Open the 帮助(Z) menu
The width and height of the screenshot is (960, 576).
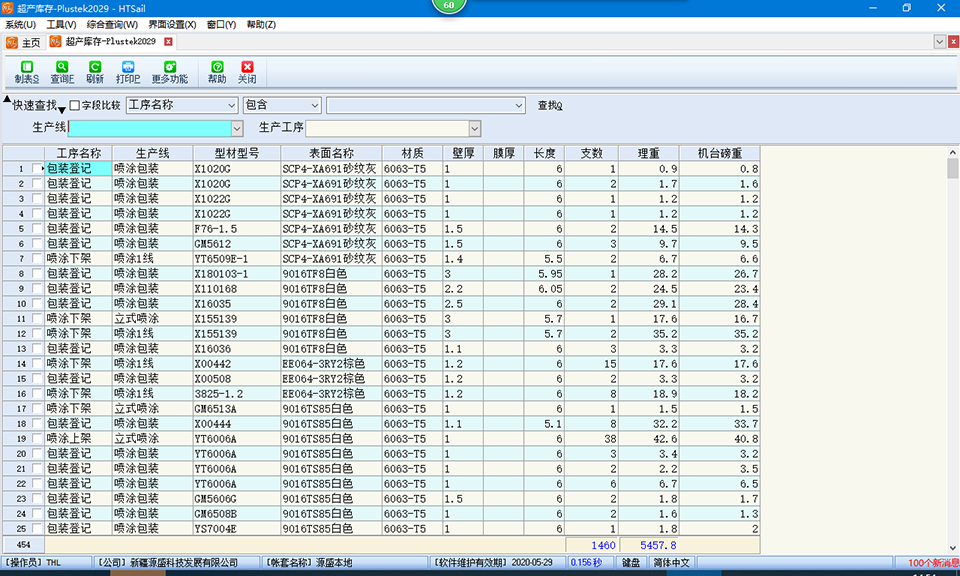pyautogui.click(x=261, y=24)
